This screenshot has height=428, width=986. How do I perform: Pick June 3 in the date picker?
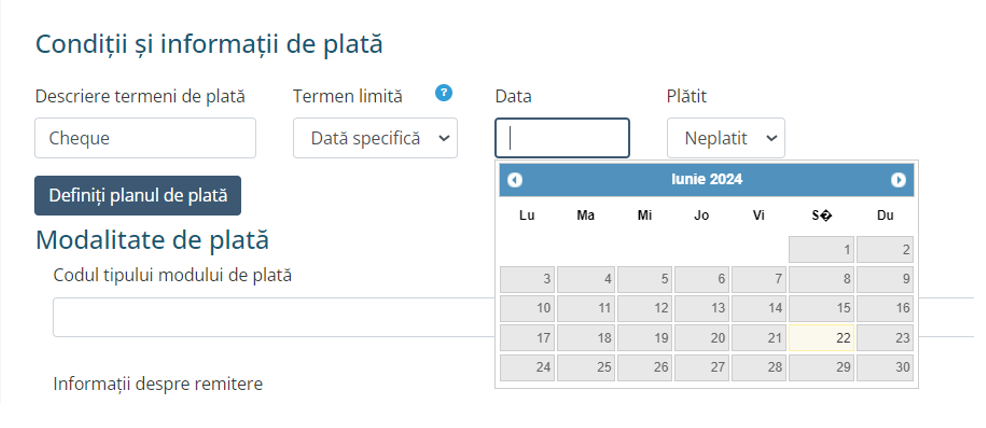[528, 279]
